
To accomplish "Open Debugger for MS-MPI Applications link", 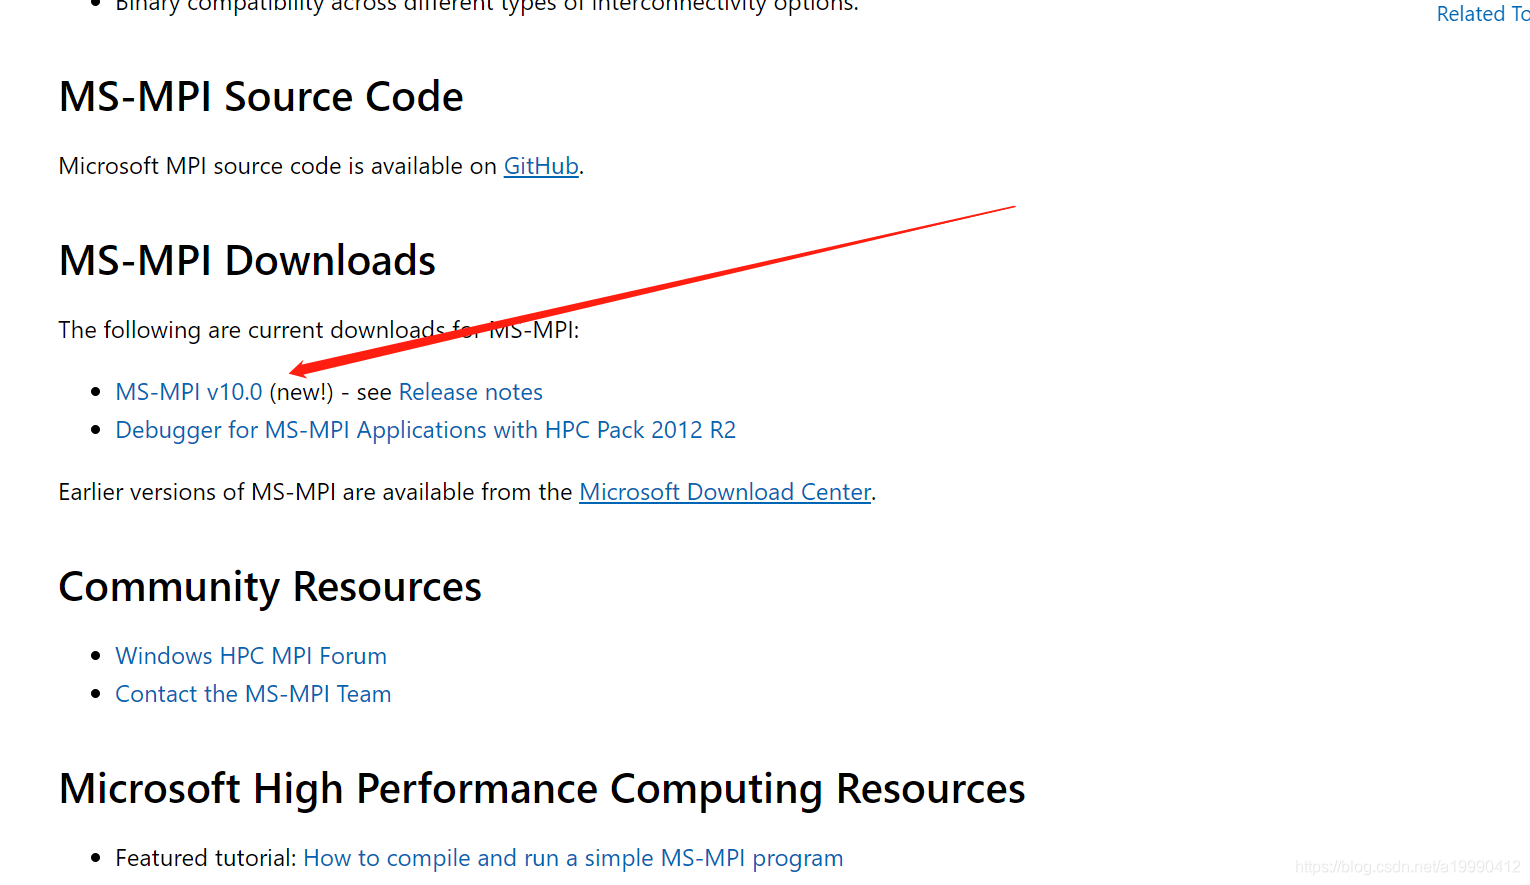I will point(426,430).
